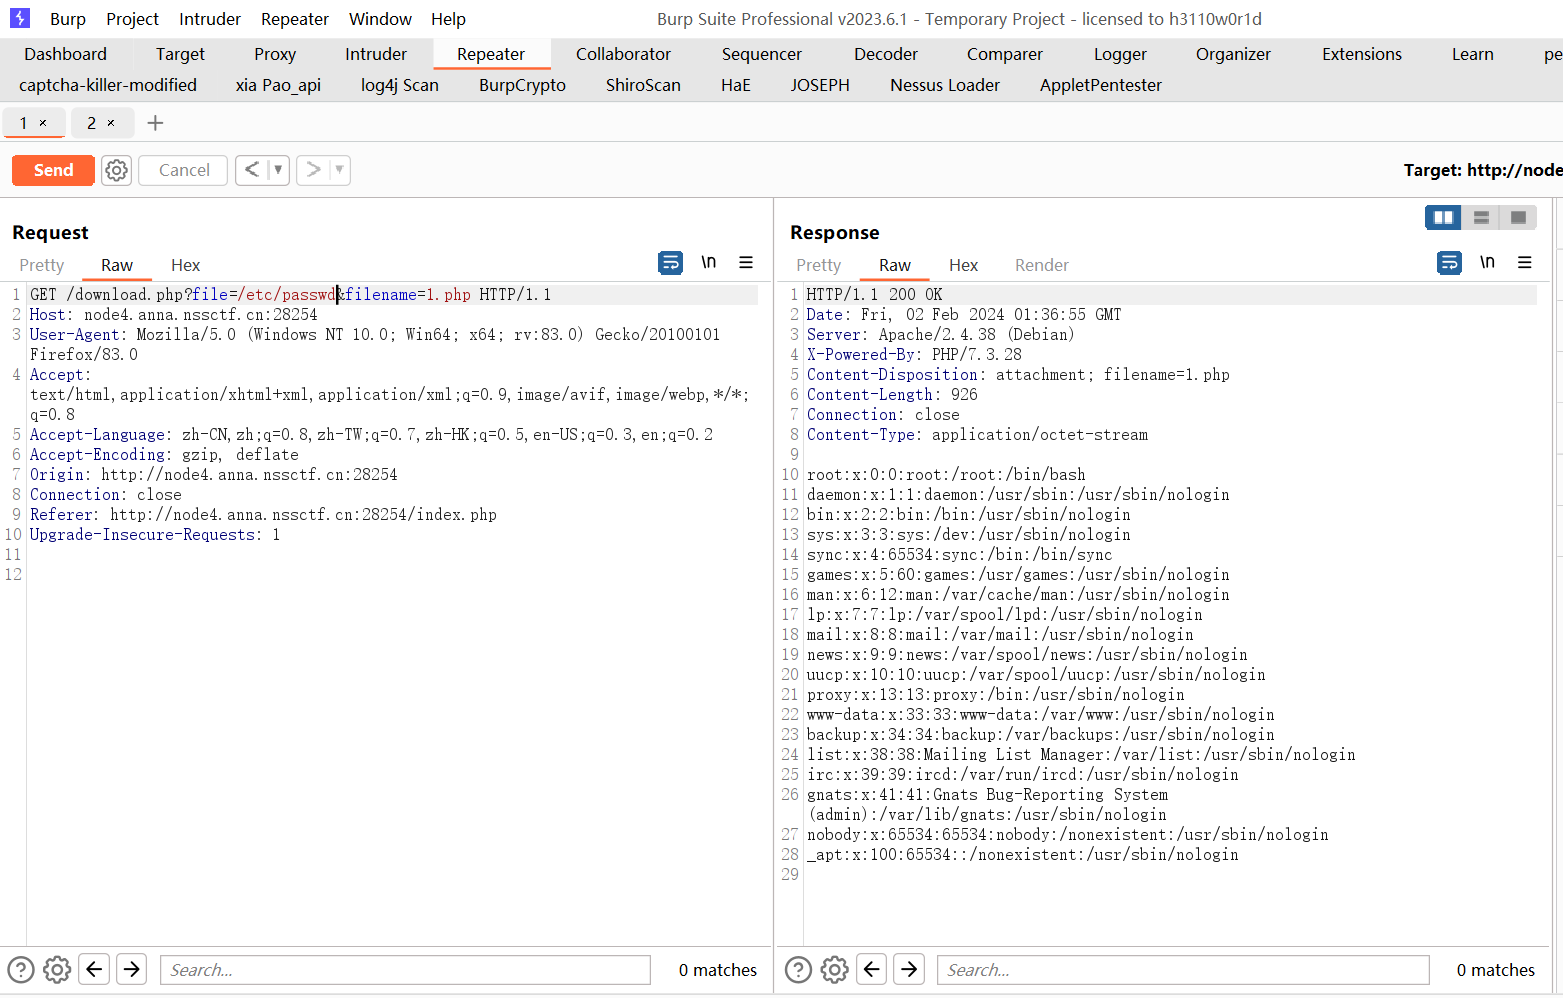Open the Burp menu
Viewport: 1563px width, 998px height.
pos(68,19)
